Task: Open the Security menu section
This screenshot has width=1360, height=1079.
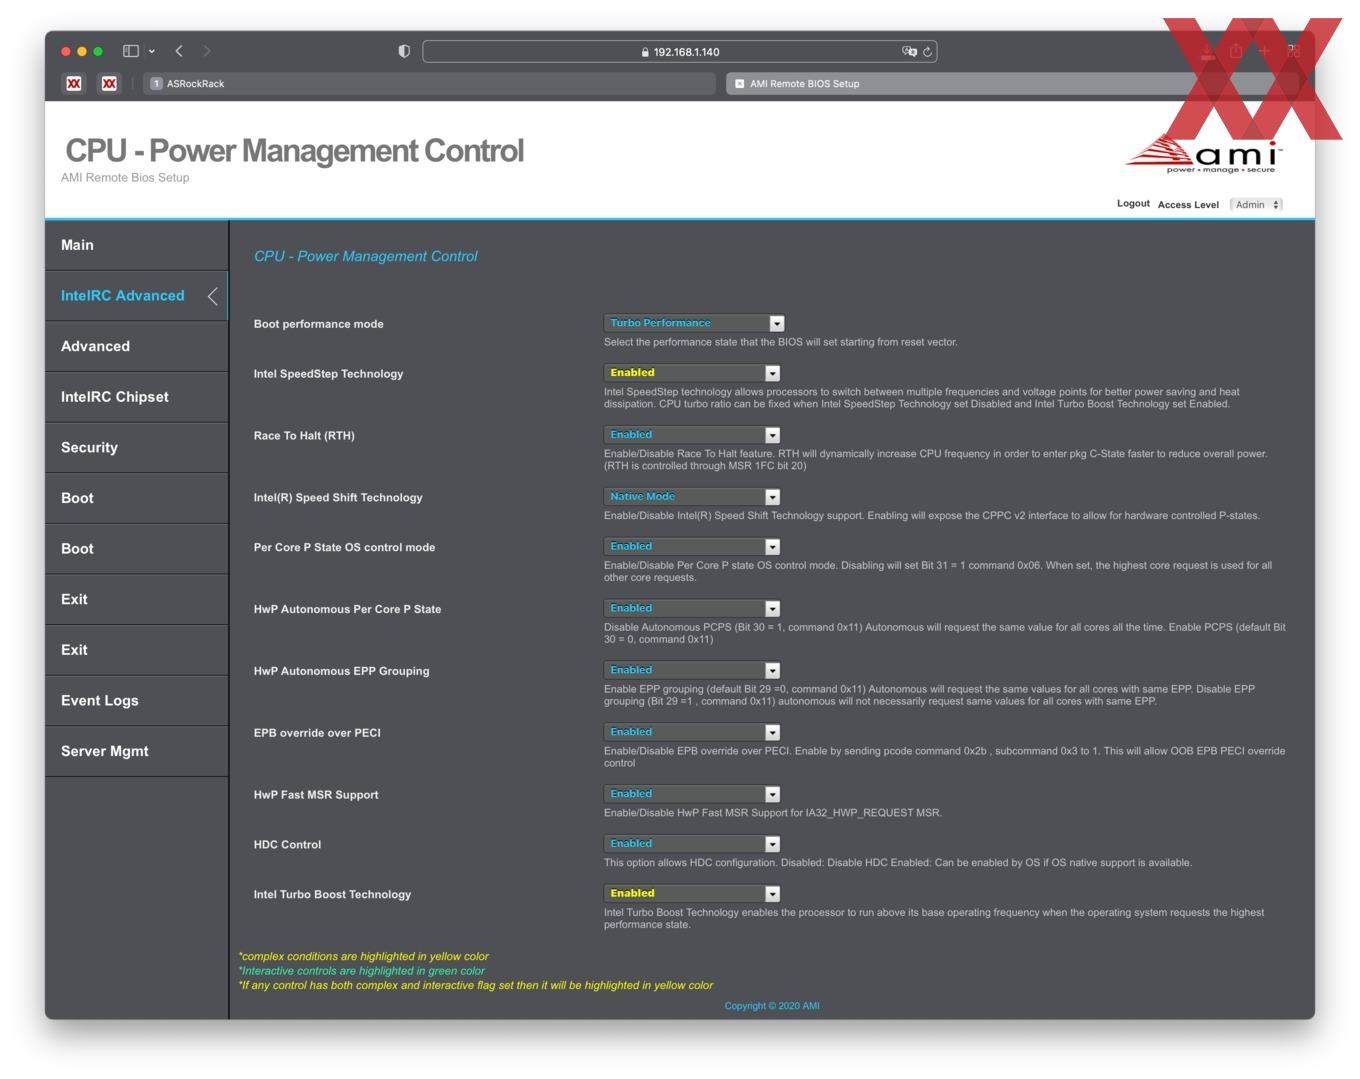Action: (x=137, y=448)
